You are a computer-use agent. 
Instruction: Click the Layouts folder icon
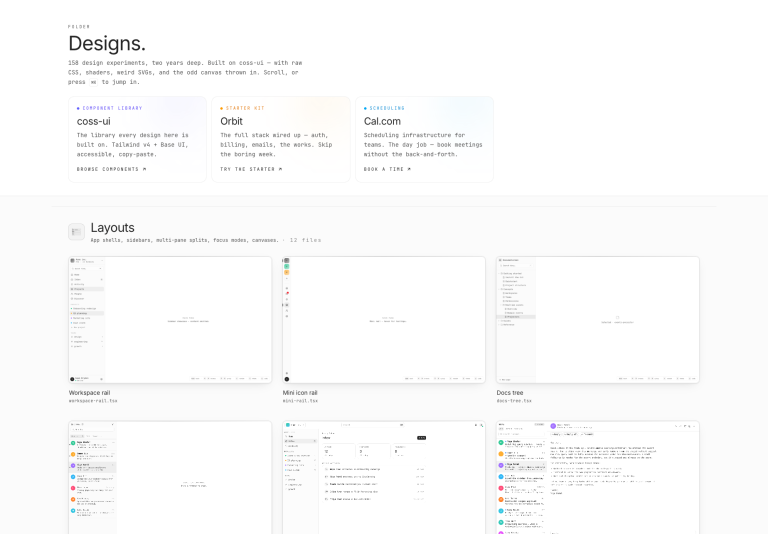[x=76, y=232]
